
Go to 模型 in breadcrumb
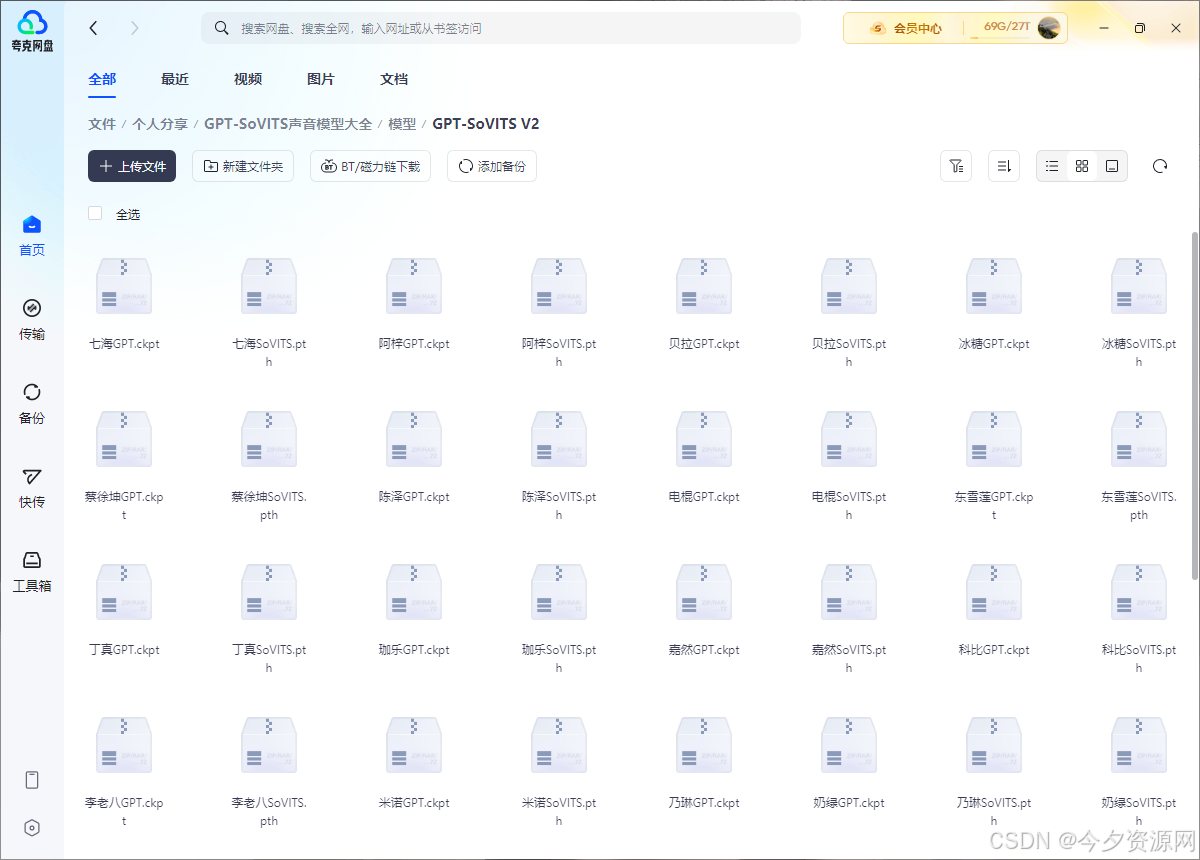click(402, 124)
